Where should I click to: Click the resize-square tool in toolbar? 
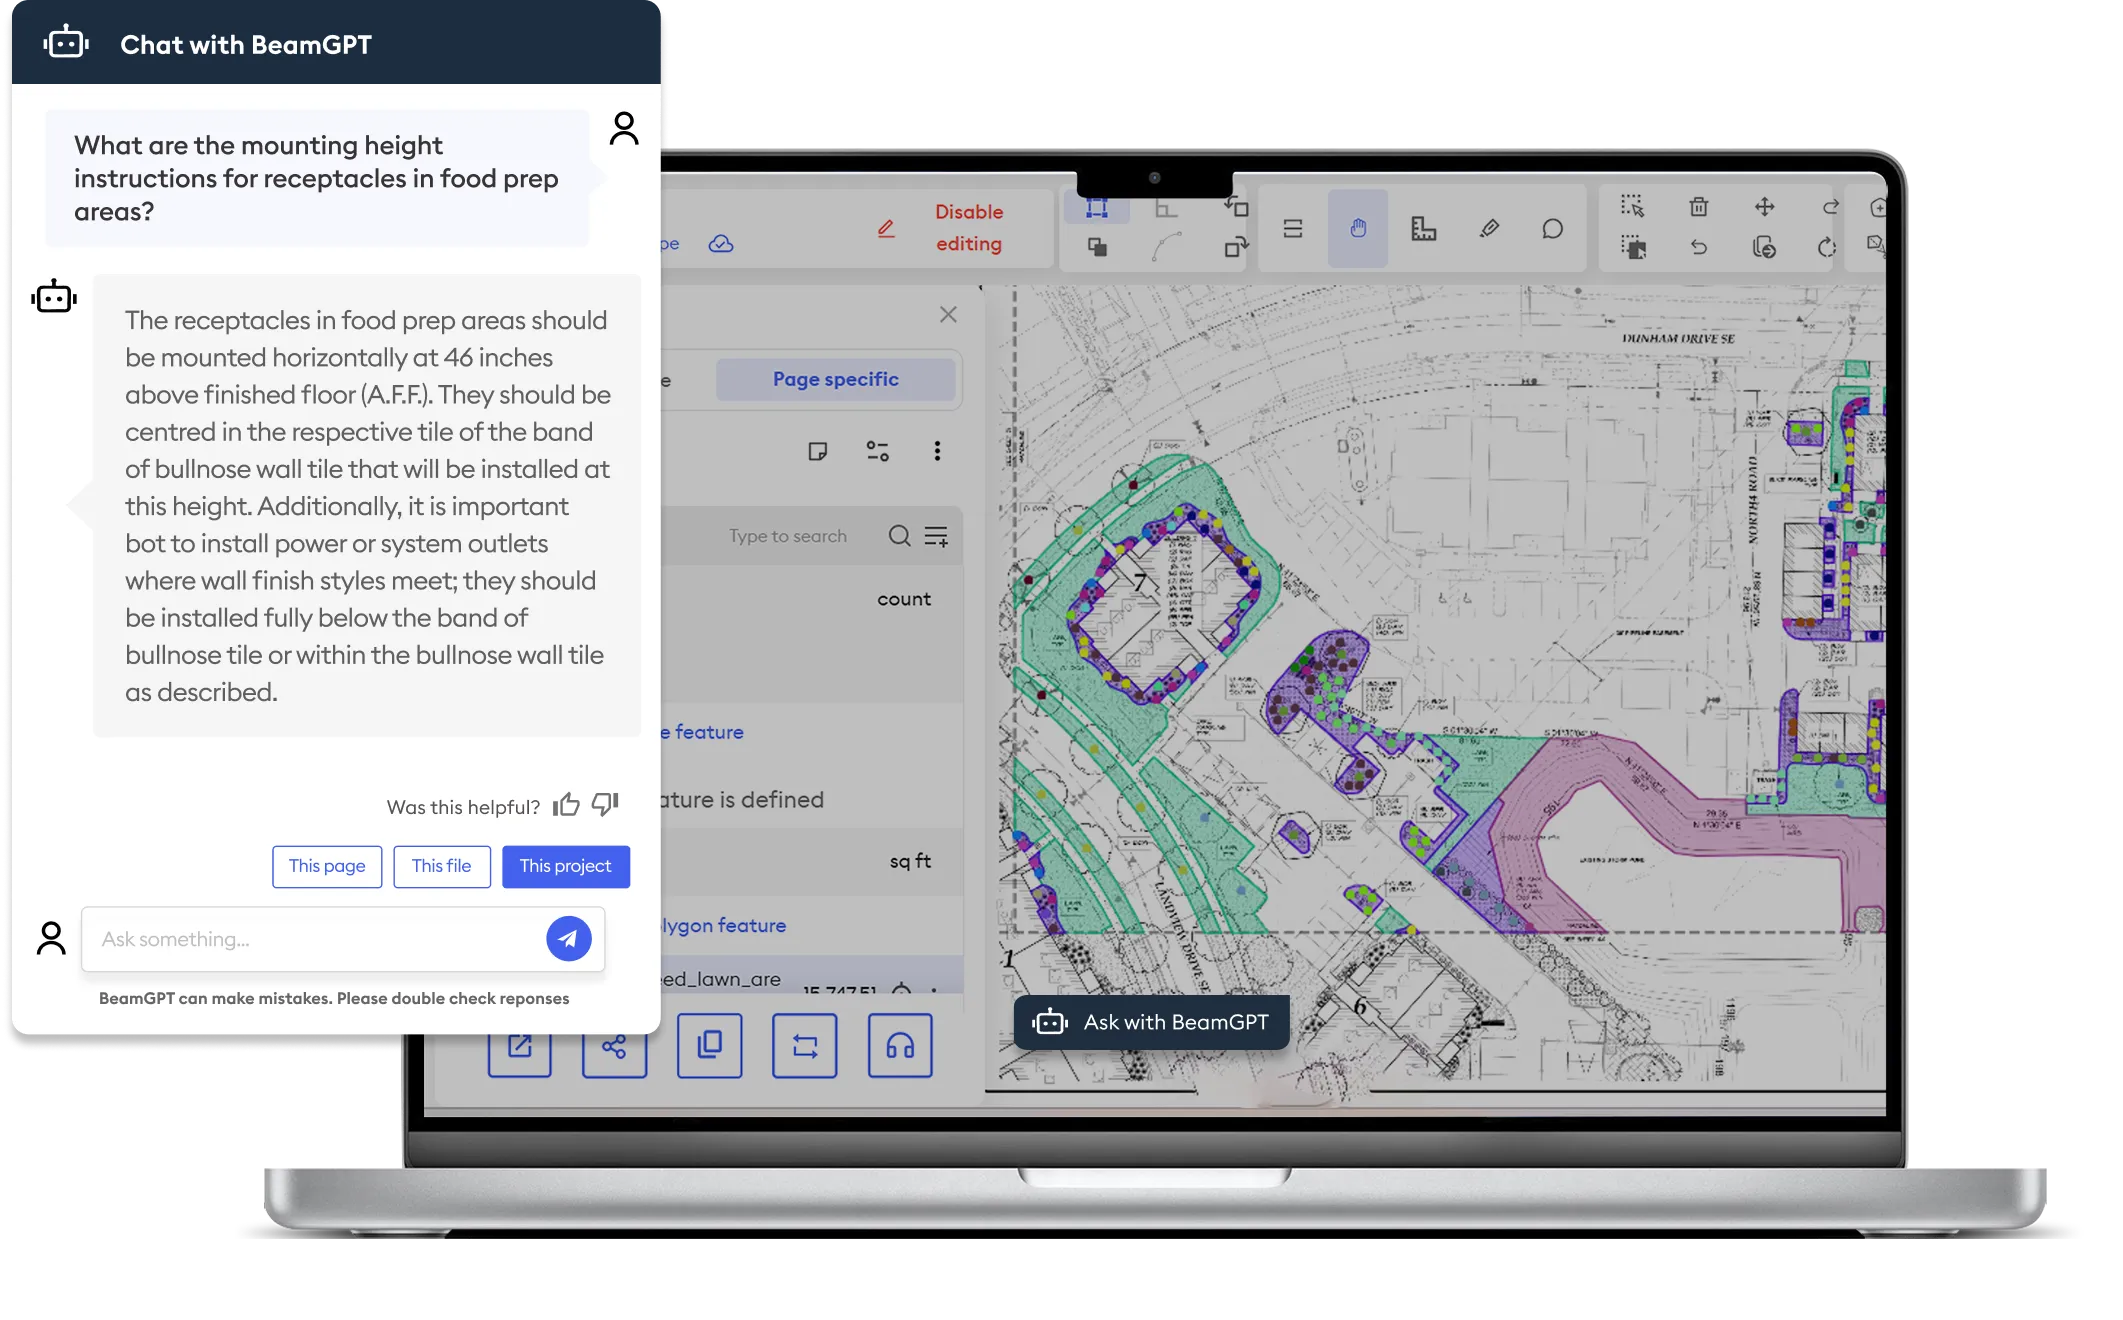[x=1236, y=207]
